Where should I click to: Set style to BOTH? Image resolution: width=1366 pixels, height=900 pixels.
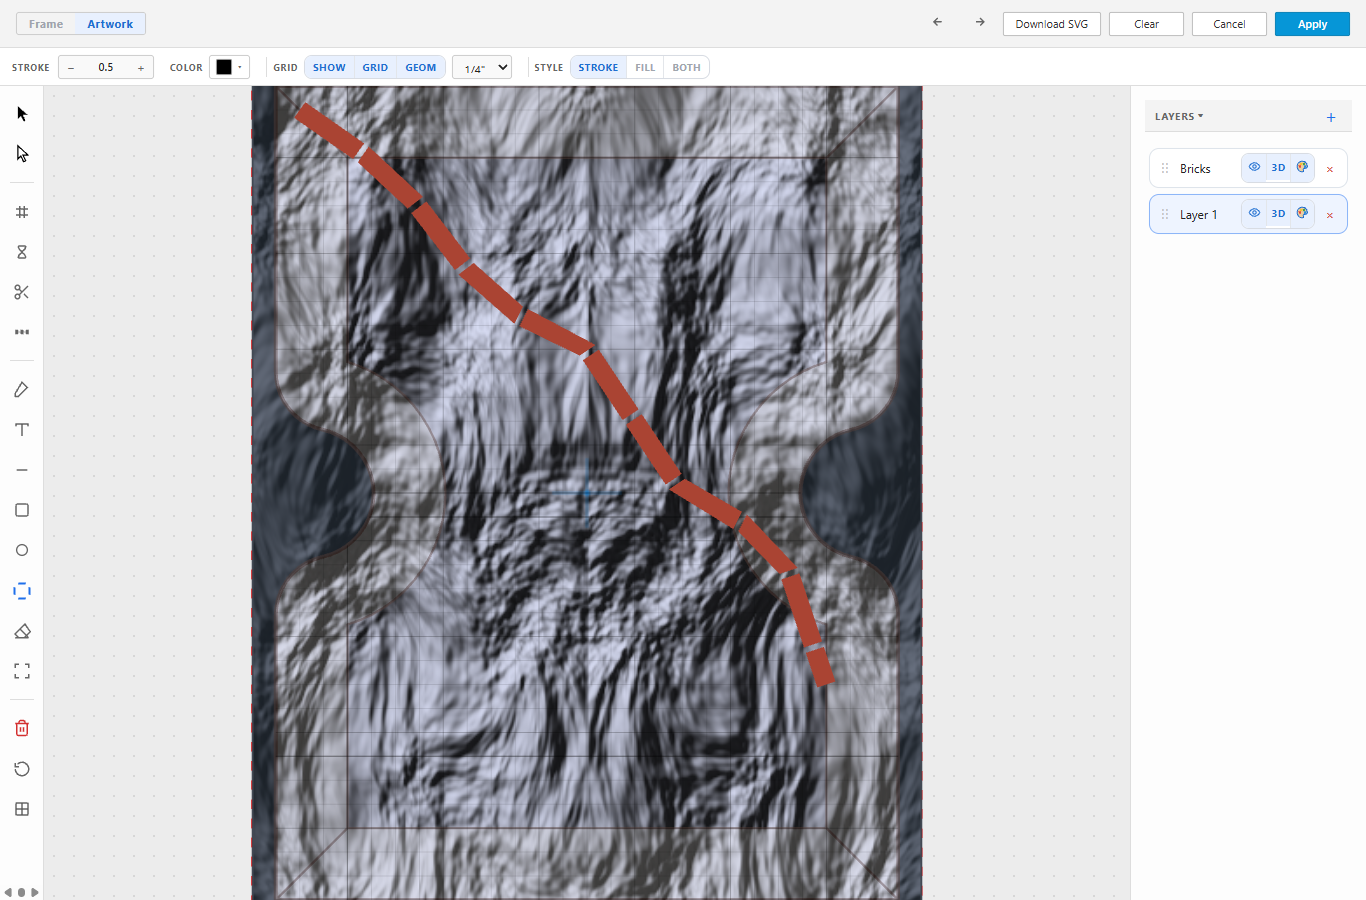click(x=686, y=67)
